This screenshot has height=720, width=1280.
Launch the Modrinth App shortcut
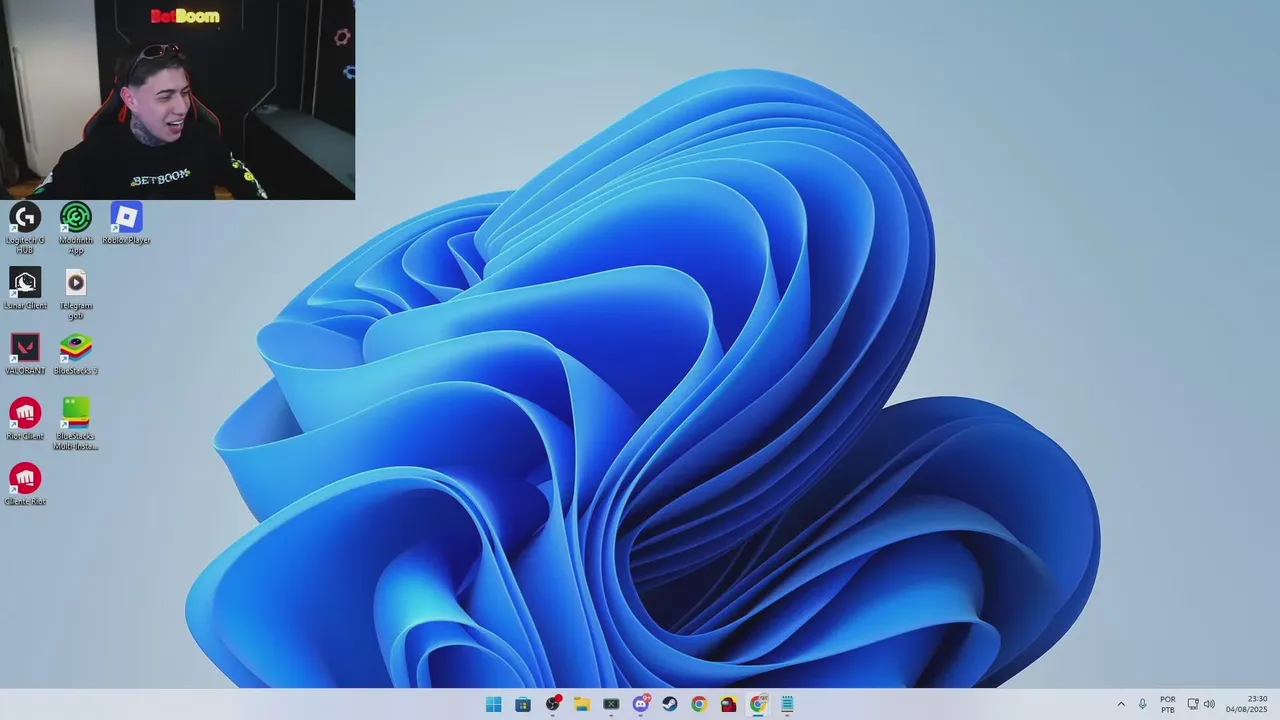76,227
